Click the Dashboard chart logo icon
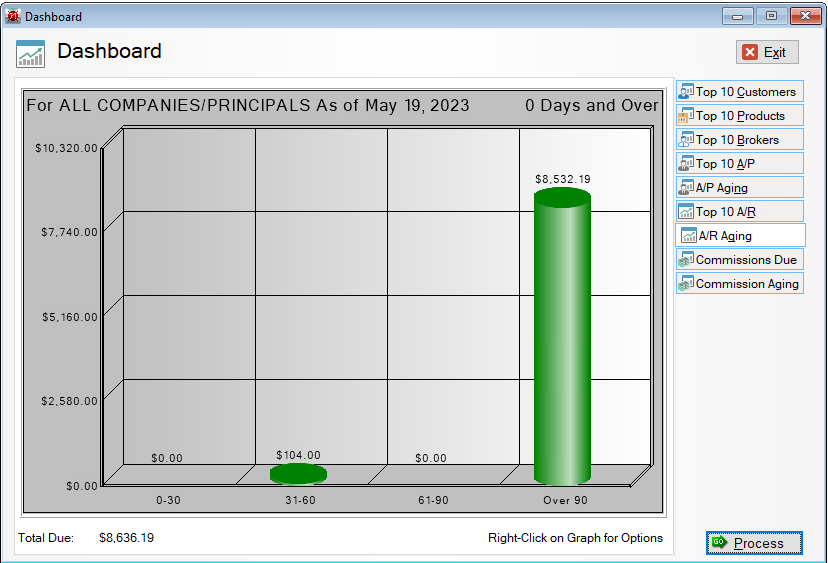The width and height of the screenshot is (828, 563). 30,54
